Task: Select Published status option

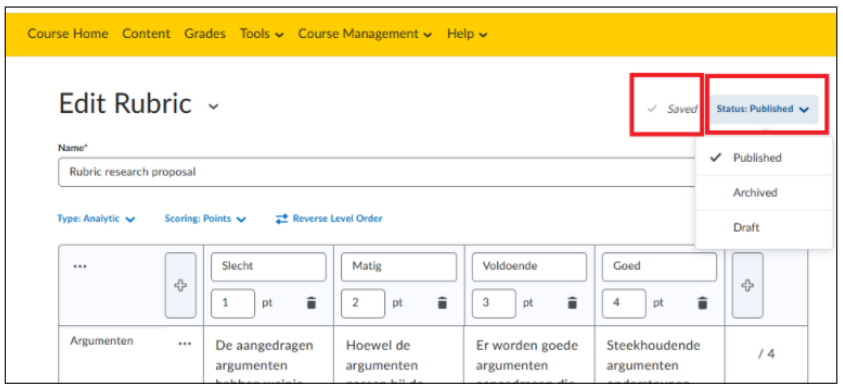Action: pos(764,157)
